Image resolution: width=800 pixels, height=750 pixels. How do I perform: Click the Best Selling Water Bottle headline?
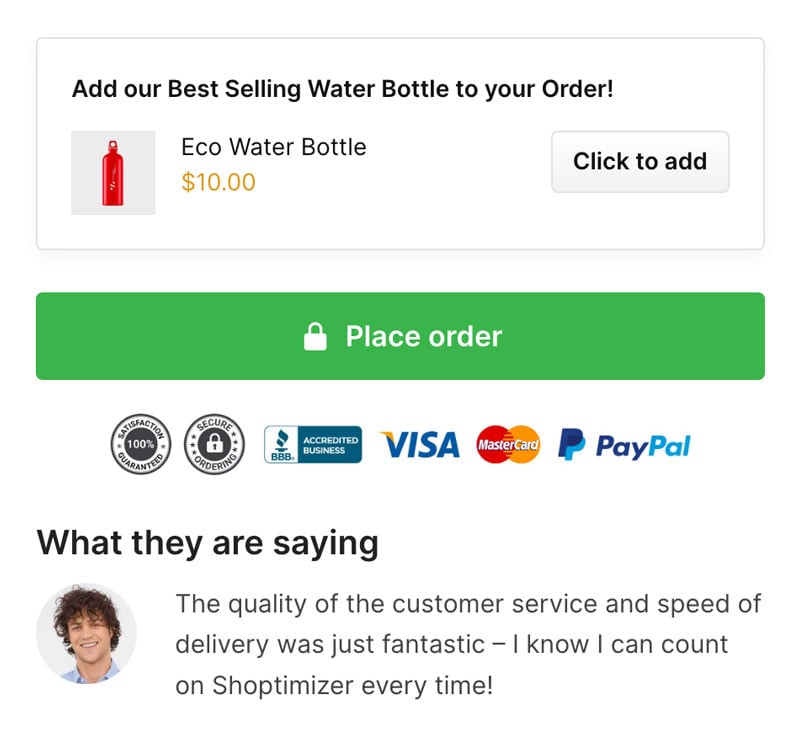pyautogui.click(x=342, y=89)
